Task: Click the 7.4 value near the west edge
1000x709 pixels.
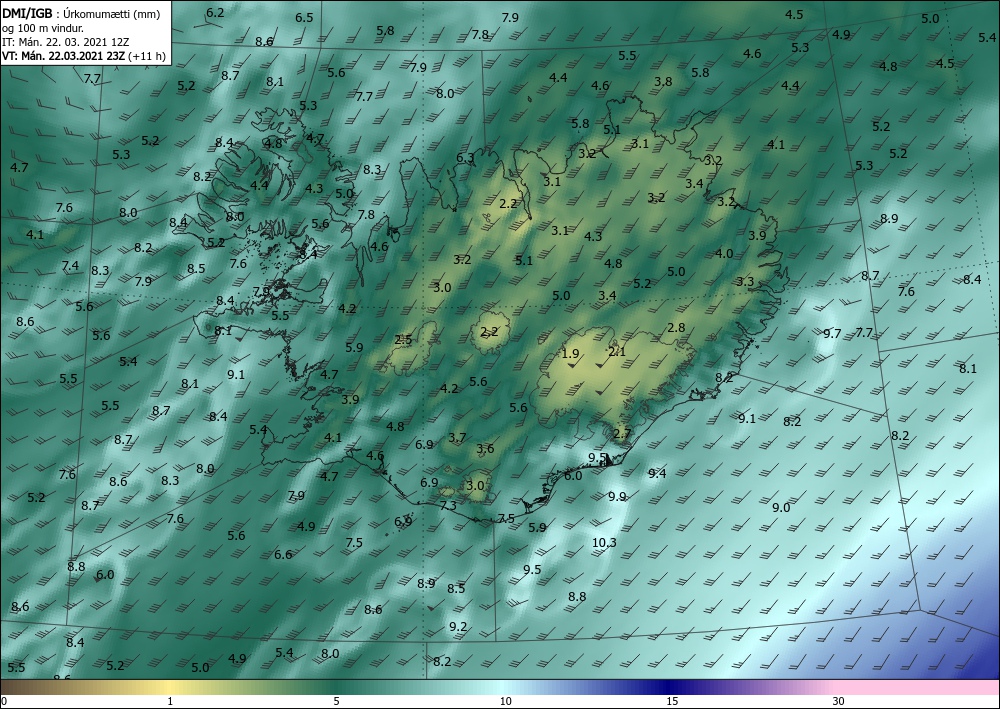Action: tap(70, 265)
